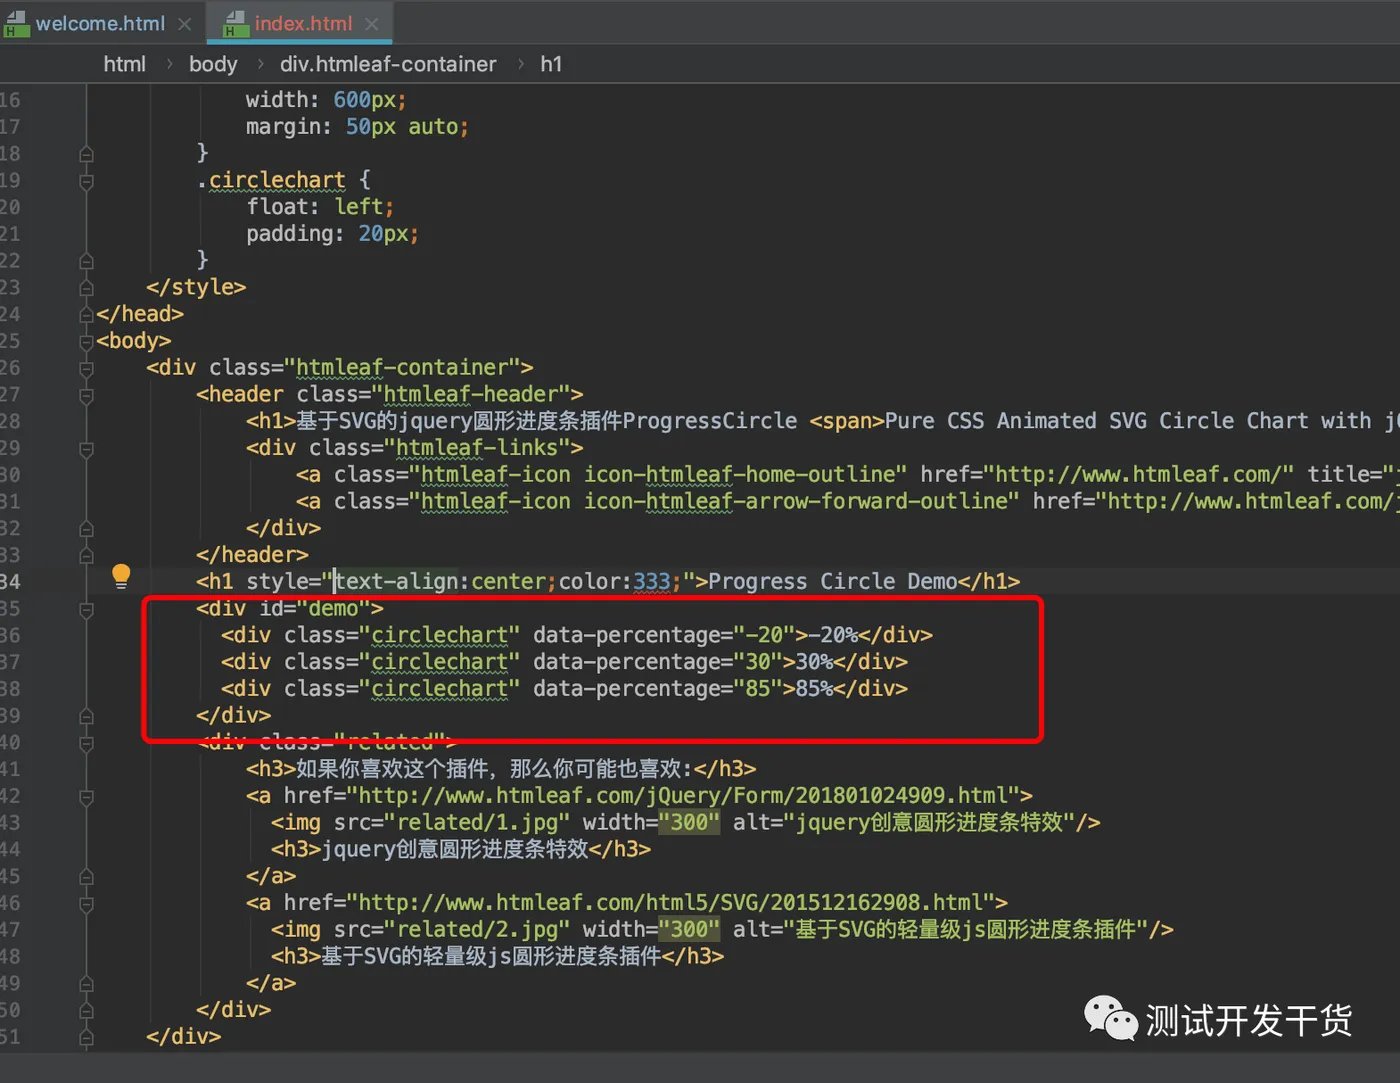Click the width="300" value on line 47

click(x=689, y=929)
